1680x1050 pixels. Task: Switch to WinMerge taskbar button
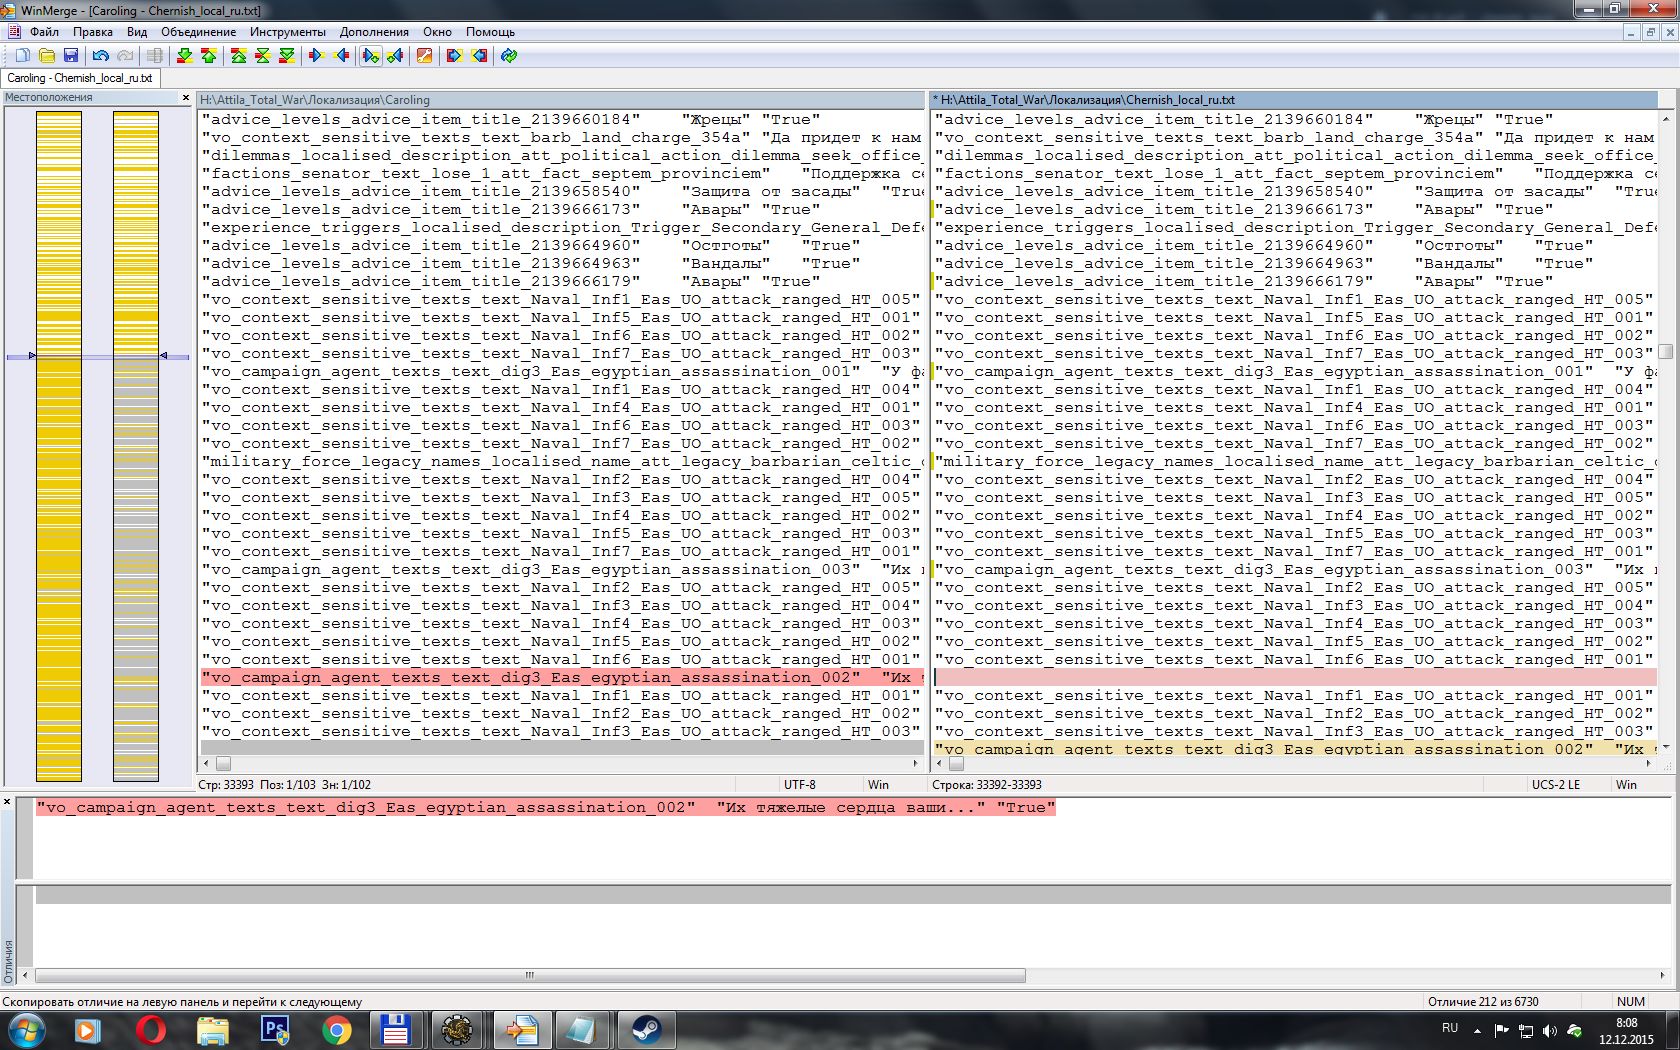(522, 1030)
